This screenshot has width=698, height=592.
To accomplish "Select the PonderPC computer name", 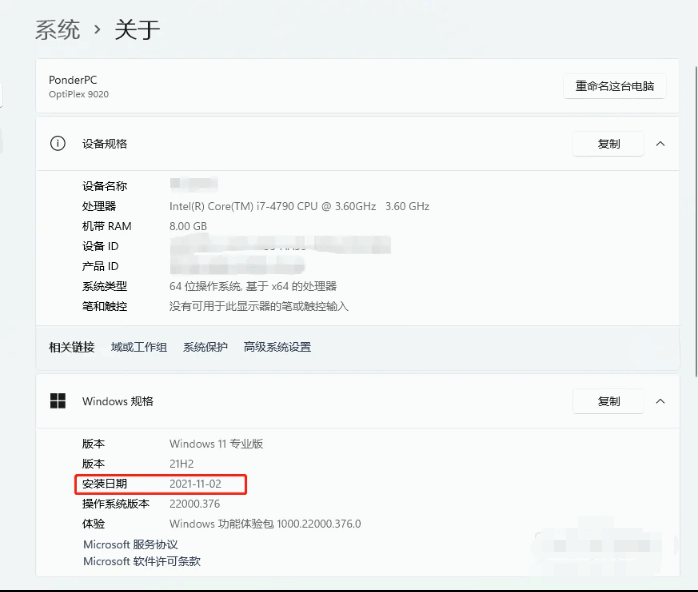I will [73, 80].
